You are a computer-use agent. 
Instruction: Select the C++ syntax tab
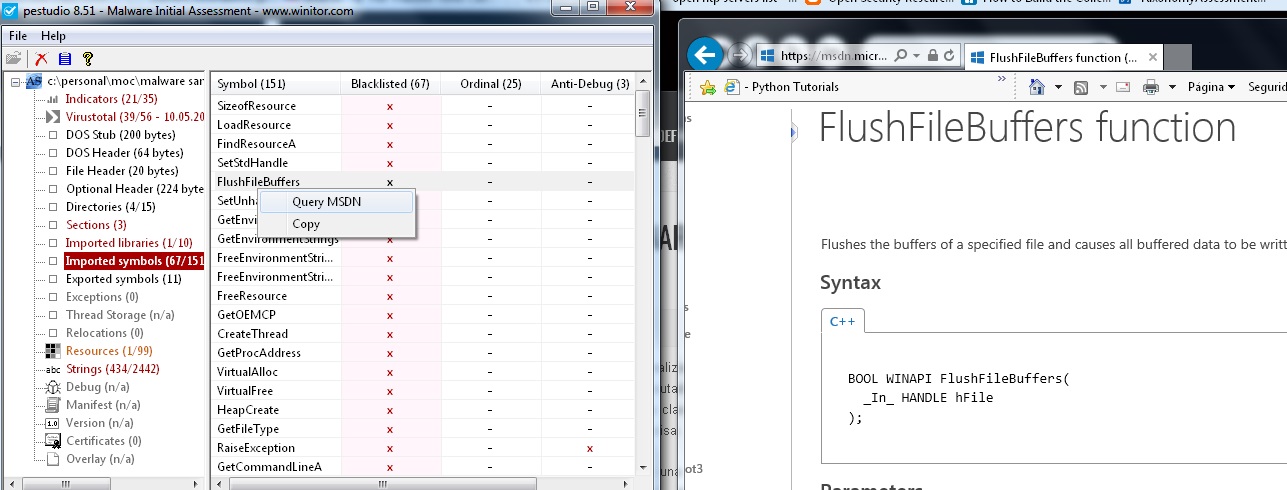[842, 321]
